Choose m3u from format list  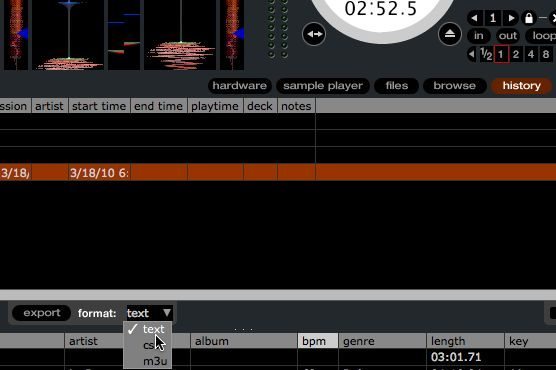point(155,361)
